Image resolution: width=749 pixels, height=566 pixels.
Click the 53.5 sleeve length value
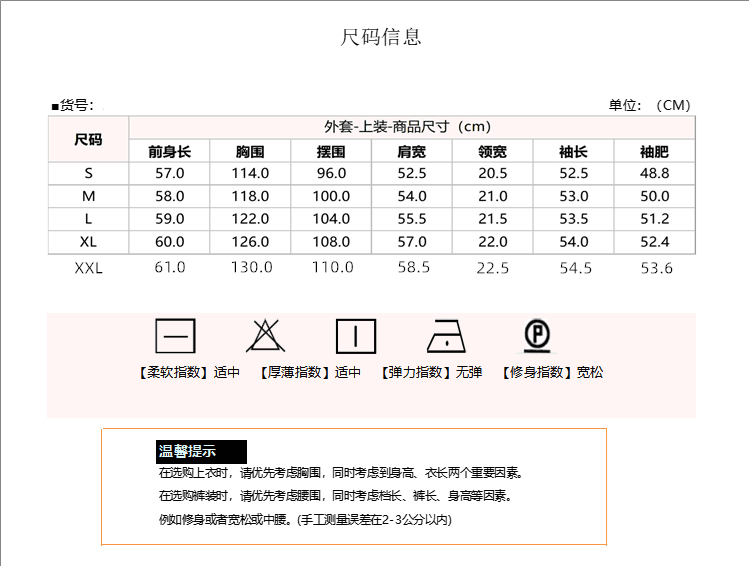pyautogui.click(x=574, y=219)
